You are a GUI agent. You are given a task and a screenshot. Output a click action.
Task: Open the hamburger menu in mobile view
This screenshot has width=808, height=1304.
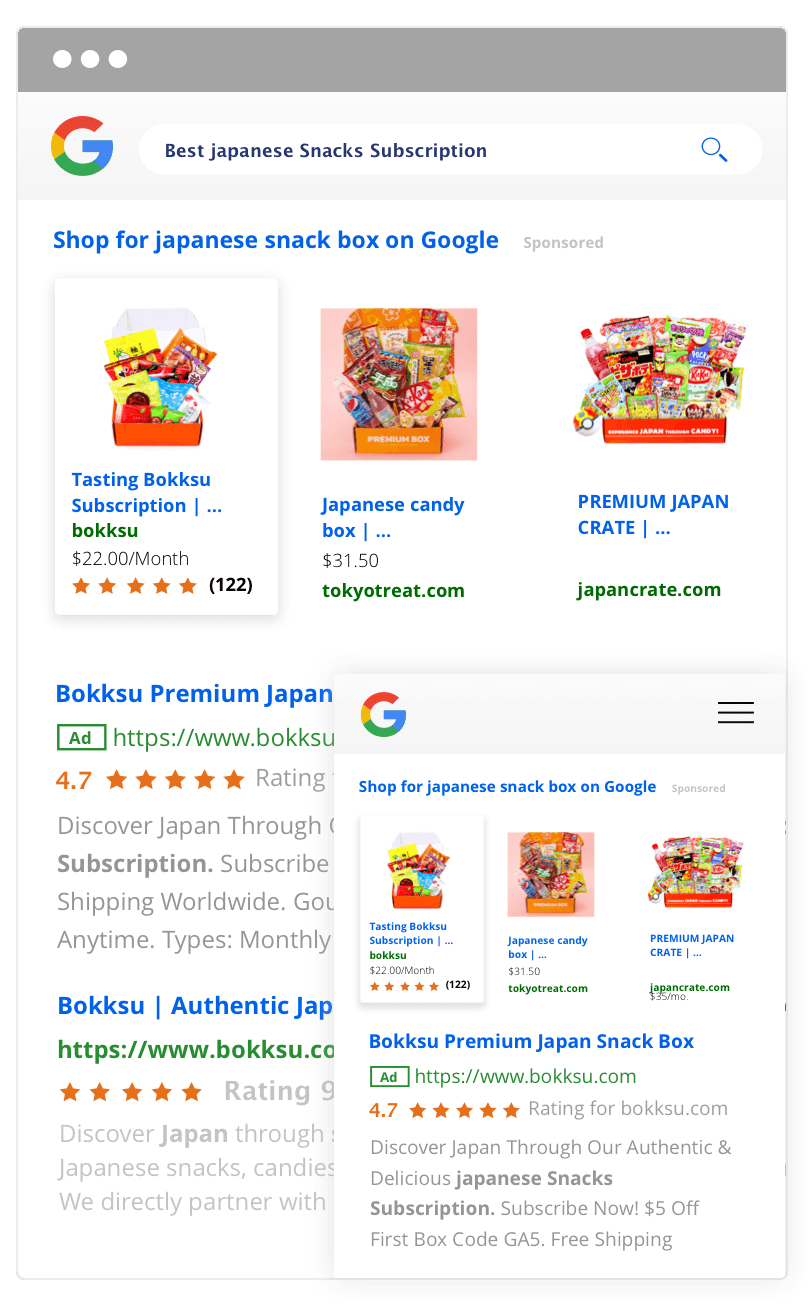[x=735, y=712]
